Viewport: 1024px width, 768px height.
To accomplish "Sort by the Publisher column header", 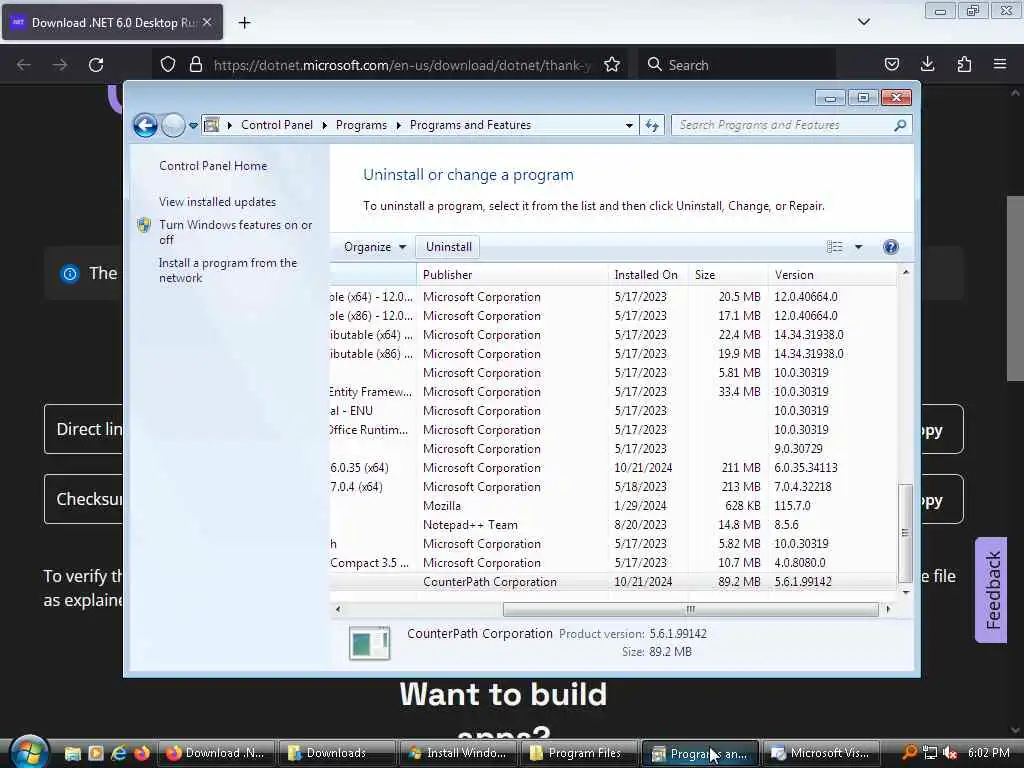I will point(512,275).
